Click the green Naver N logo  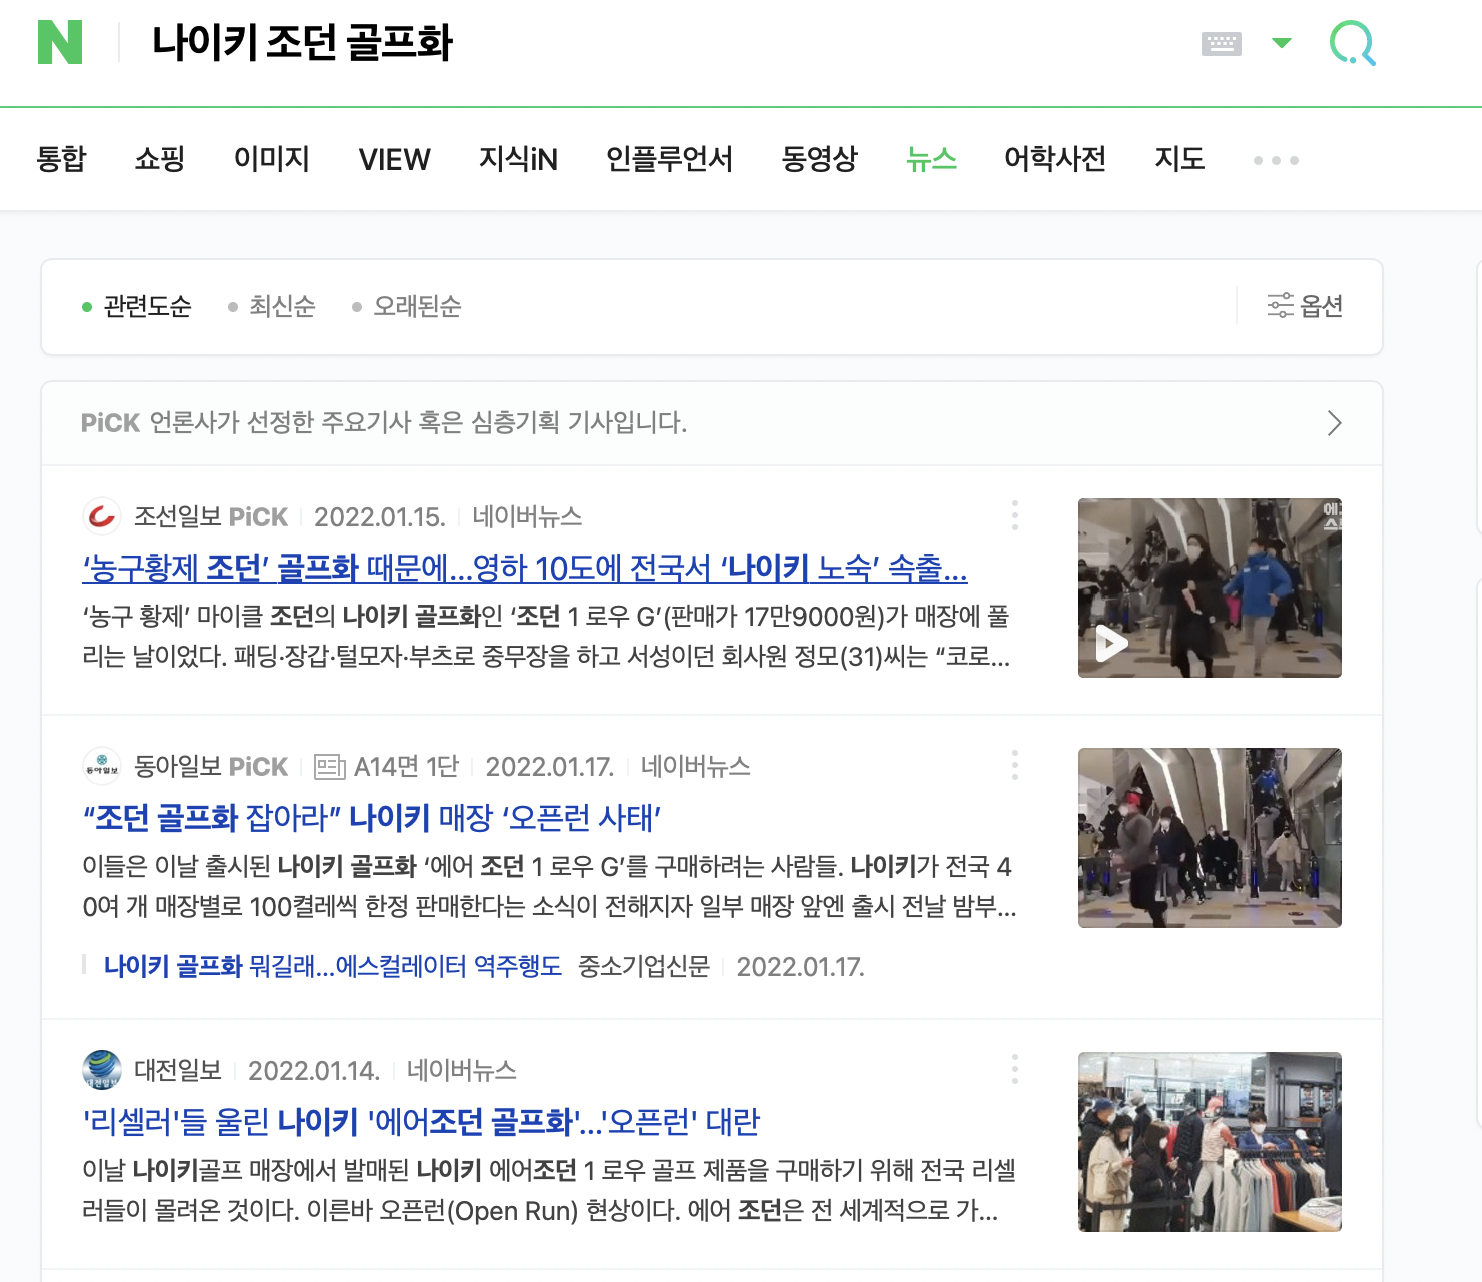click(60, 43)
